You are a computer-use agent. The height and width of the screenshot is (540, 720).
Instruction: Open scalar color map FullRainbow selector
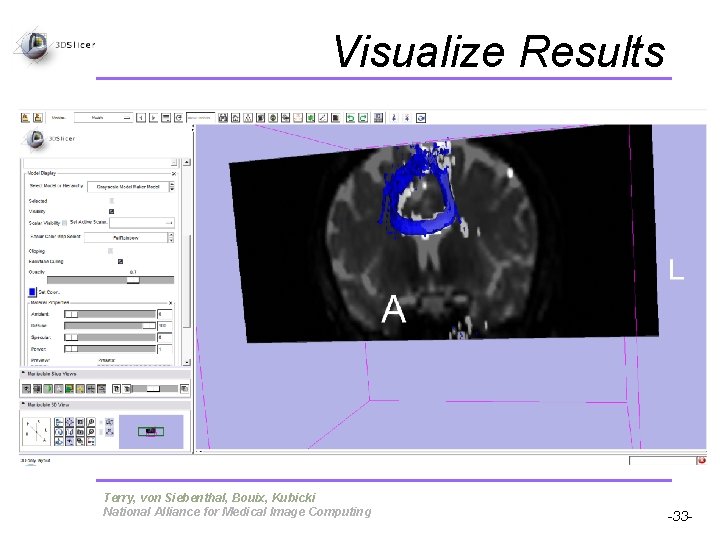click(x=126, y=237)
